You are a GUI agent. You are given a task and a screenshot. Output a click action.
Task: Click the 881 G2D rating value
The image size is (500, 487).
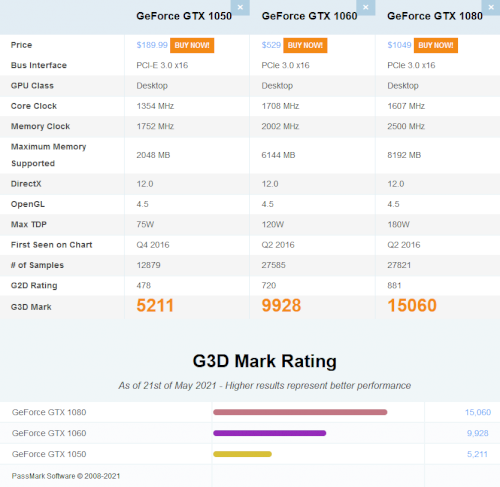pyautogui.click(x=394, y=285)
